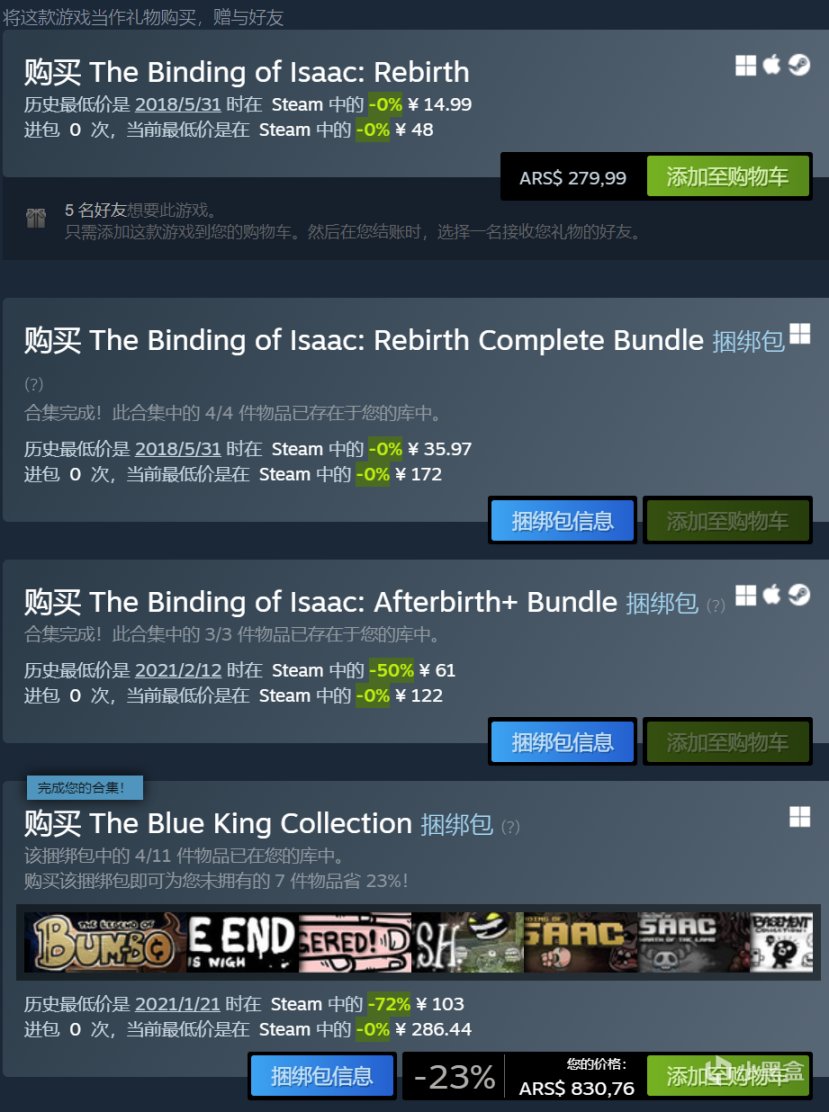
Task: Click the question mark next to Afterbirth+ Bundle
Action: tap(716, 606)
